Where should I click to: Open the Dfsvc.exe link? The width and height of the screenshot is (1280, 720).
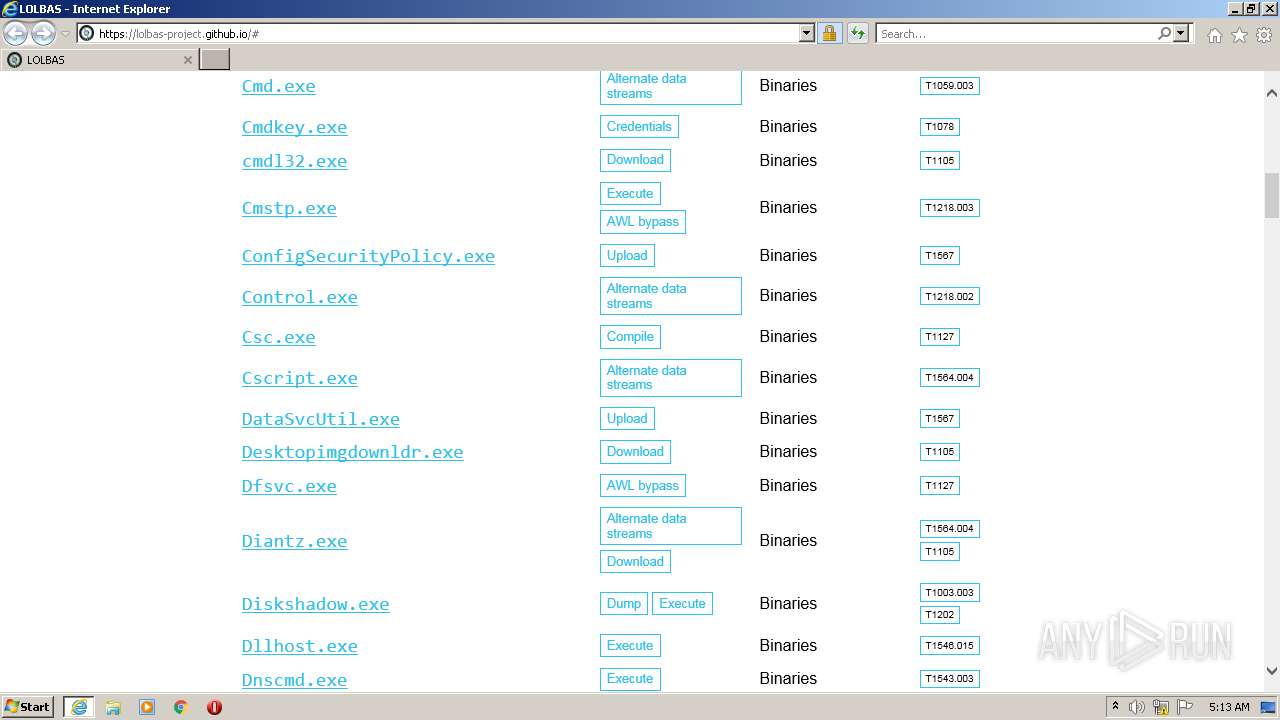[x=289, y=486]
